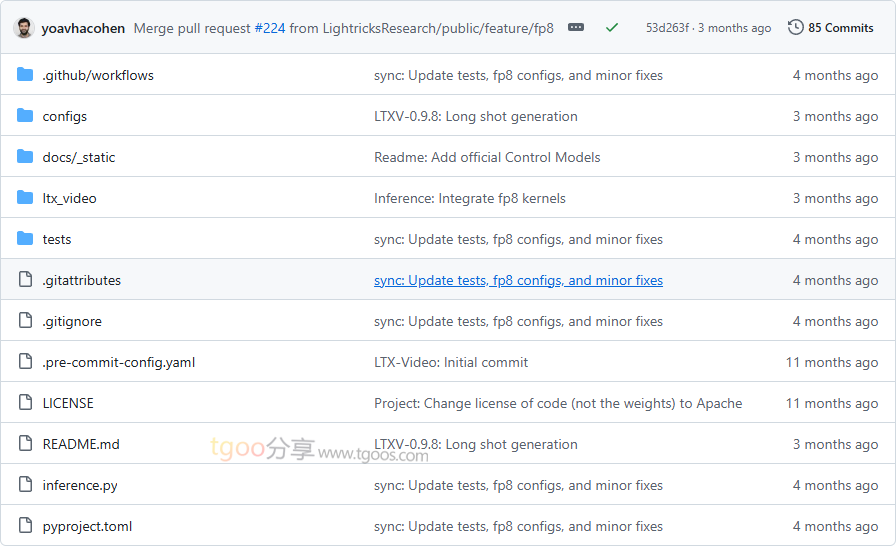The width and height of the screenshot is (896, 546).
Task: Open the .pre-commit-config.yaml file
Action: (118, 362)
